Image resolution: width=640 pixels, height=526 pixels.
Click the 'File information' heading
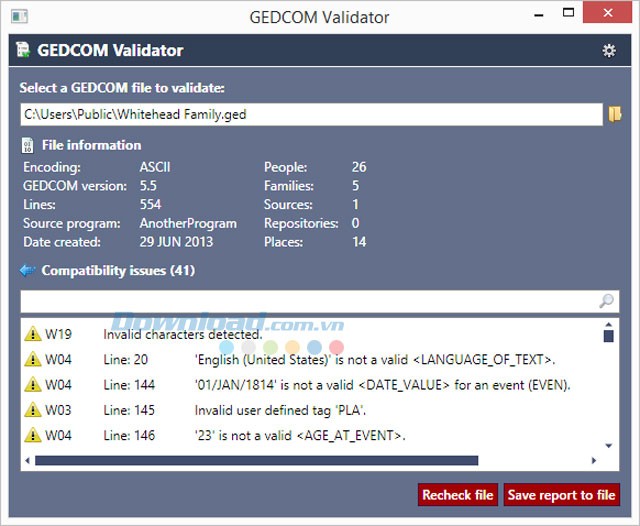[x=91, y=145]
